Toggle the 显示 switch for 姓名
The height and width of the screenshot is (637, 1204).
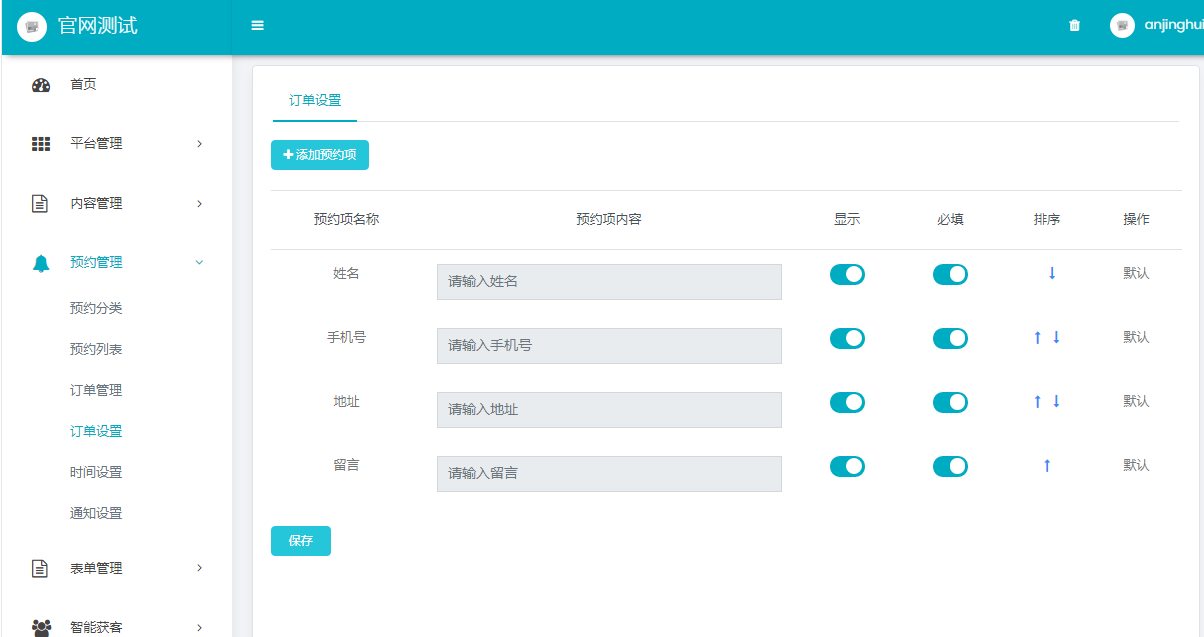pyautogui.click(x=847, y=274)
